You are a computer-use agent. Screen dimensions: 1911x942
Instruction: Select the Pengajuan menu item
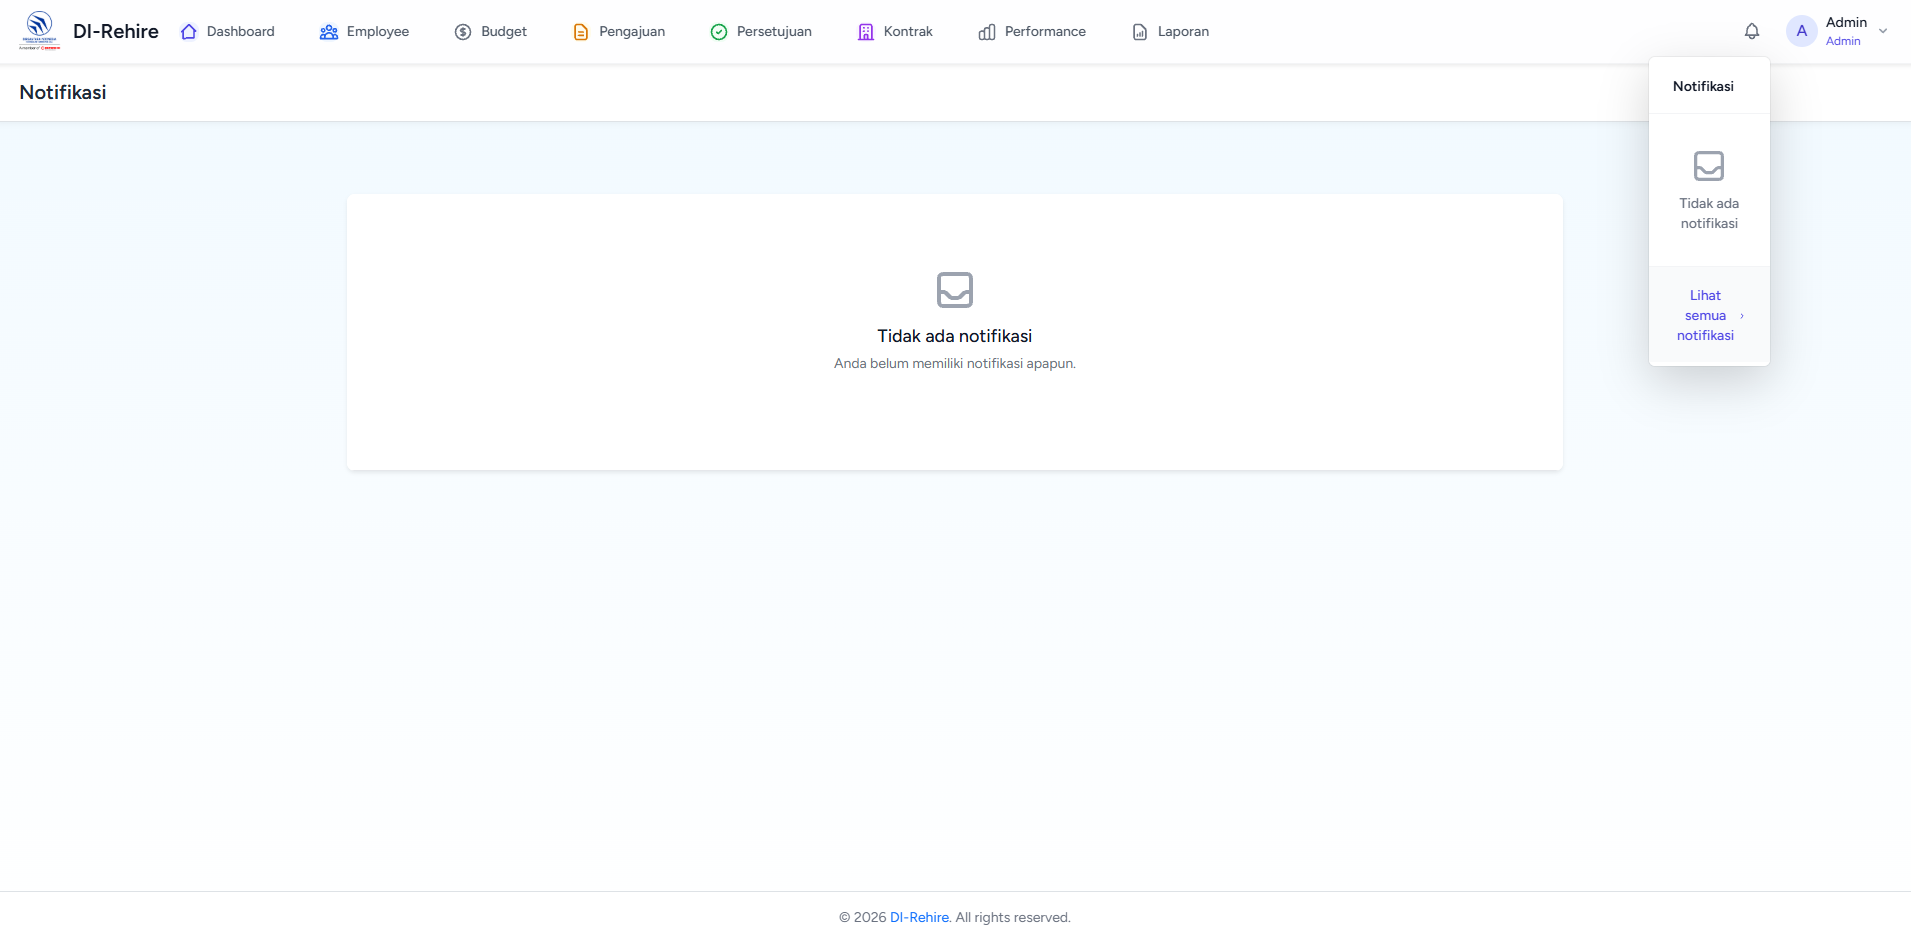[x=619, y=32]
